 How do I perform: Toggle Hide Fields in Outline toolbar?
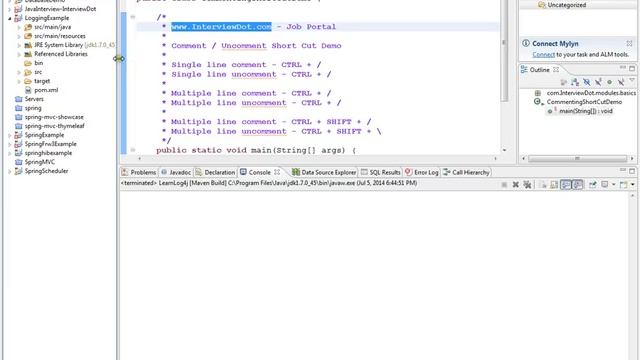tap(587, 82)
